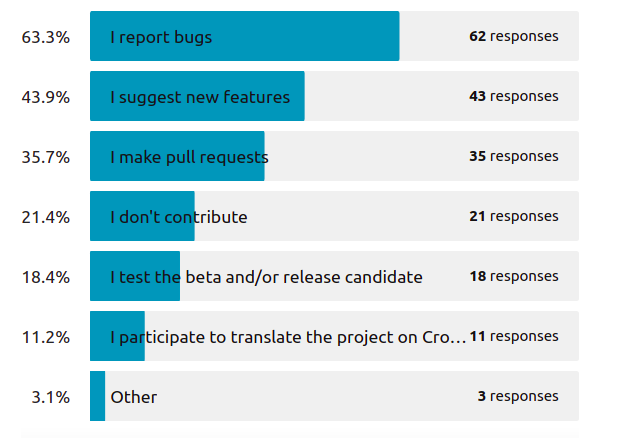This screenshot has height=438, width=626.
Task: Open the '21 responses' count
Action: (x=514, y=216)
